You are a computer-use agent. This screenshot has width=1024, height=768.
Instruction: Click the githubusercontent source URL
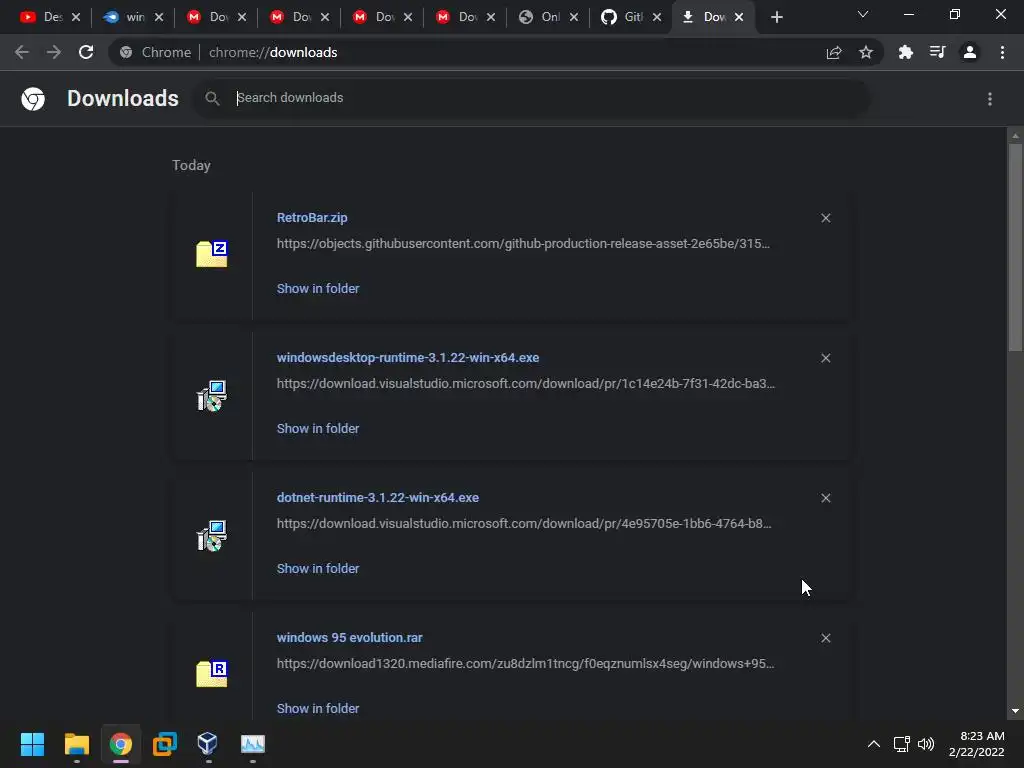523,244
